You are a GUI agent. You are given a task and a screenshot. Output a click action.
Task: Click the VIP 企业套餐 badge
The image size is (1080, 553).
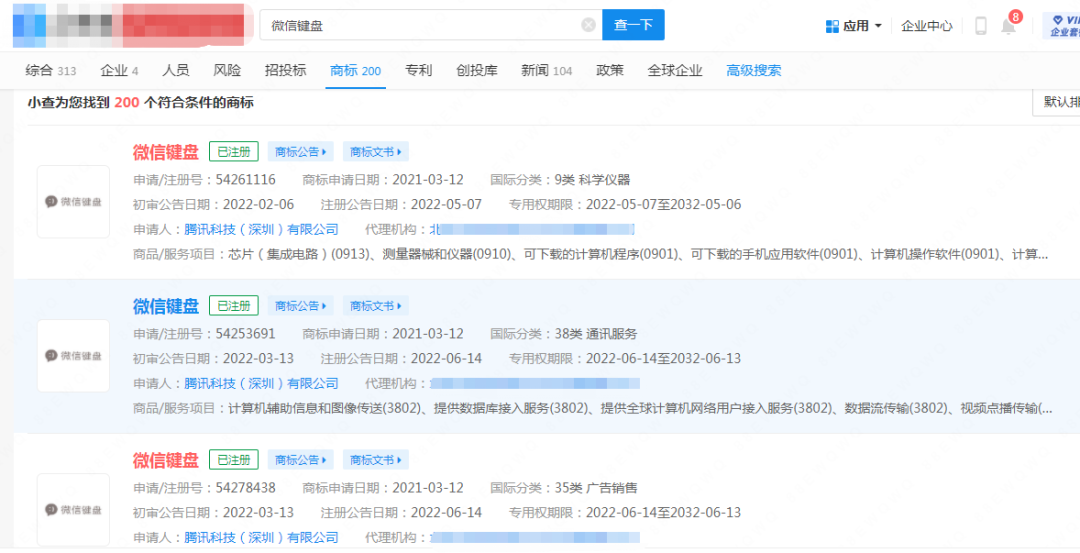(x=1061, y=26)
